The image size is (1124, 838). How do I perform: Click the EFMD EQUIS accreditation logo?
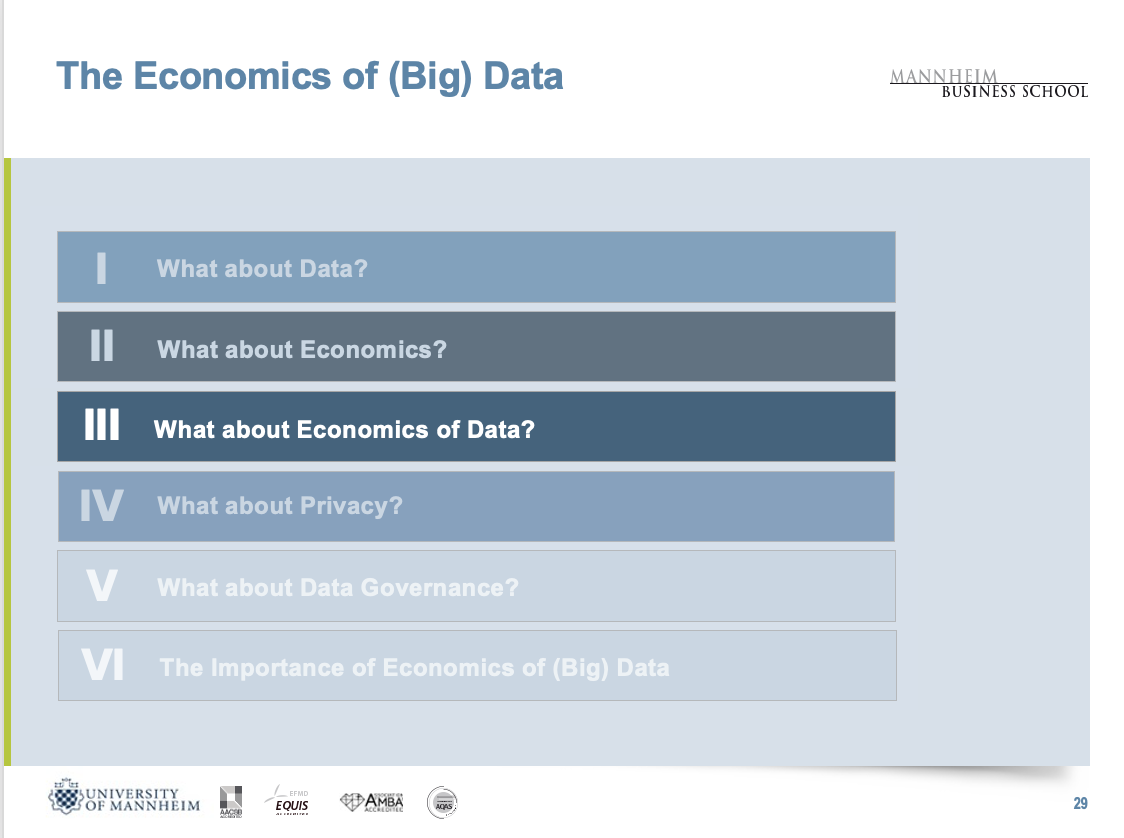(x=288, y=801)
